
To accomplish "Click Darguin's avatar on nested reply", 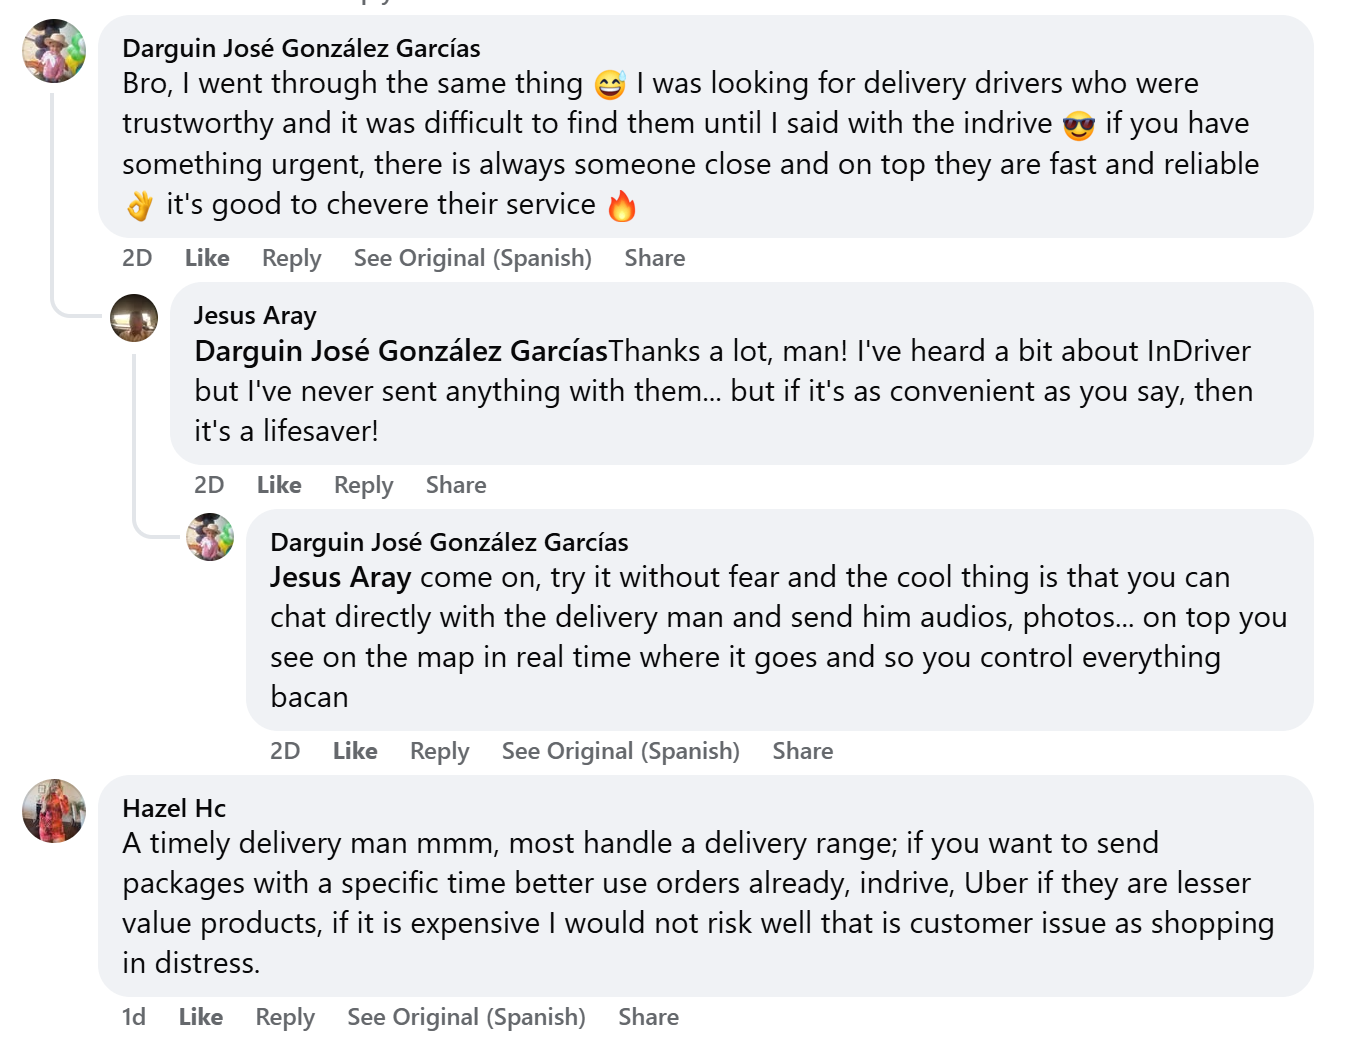I will tap(210, 537).
